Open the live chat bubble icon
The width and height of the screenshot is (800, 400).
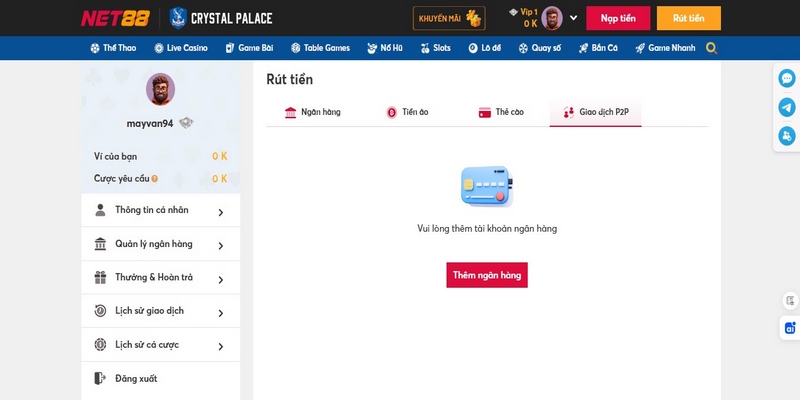787,79
